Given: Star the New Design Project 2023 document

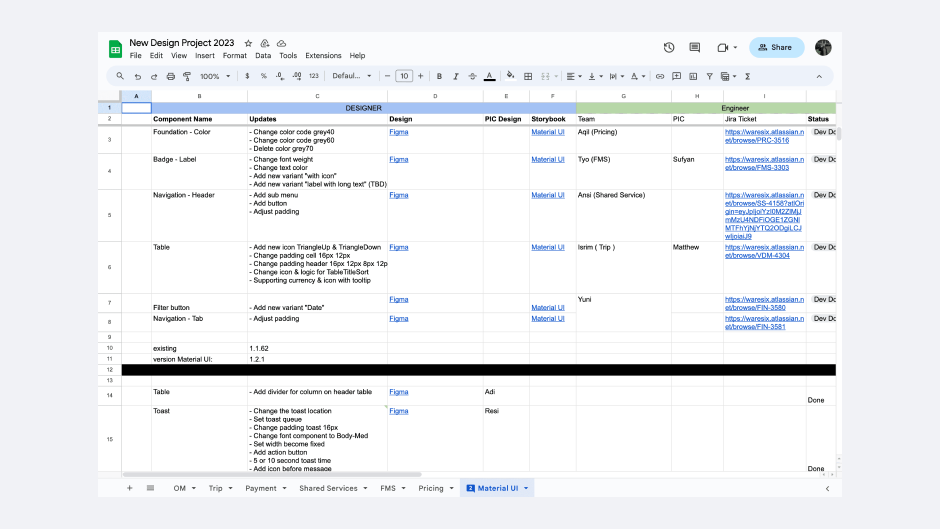Looking at the screenshot, I should tap(248, 43).
